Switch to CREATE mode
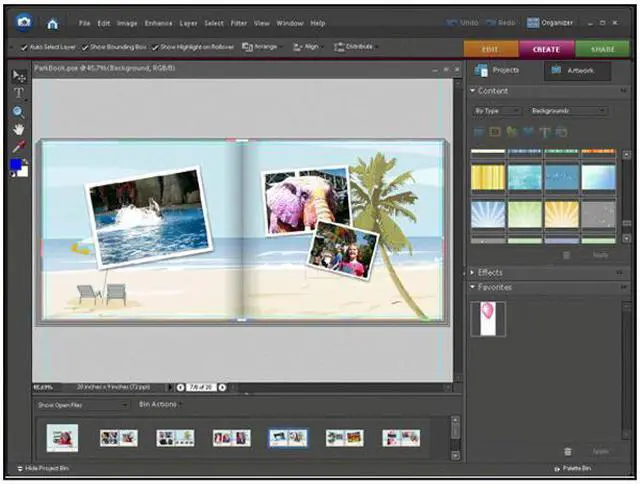 (547, 49)
